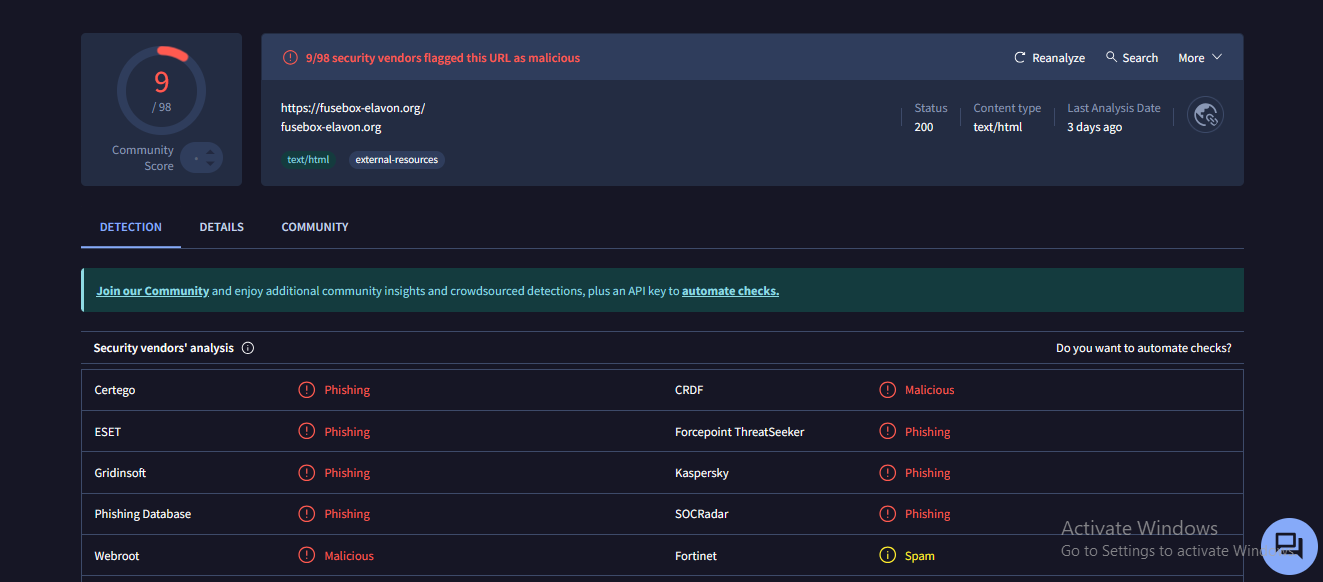
Task: Click the globe URL link icon
Action: (x=1205, y=115)
